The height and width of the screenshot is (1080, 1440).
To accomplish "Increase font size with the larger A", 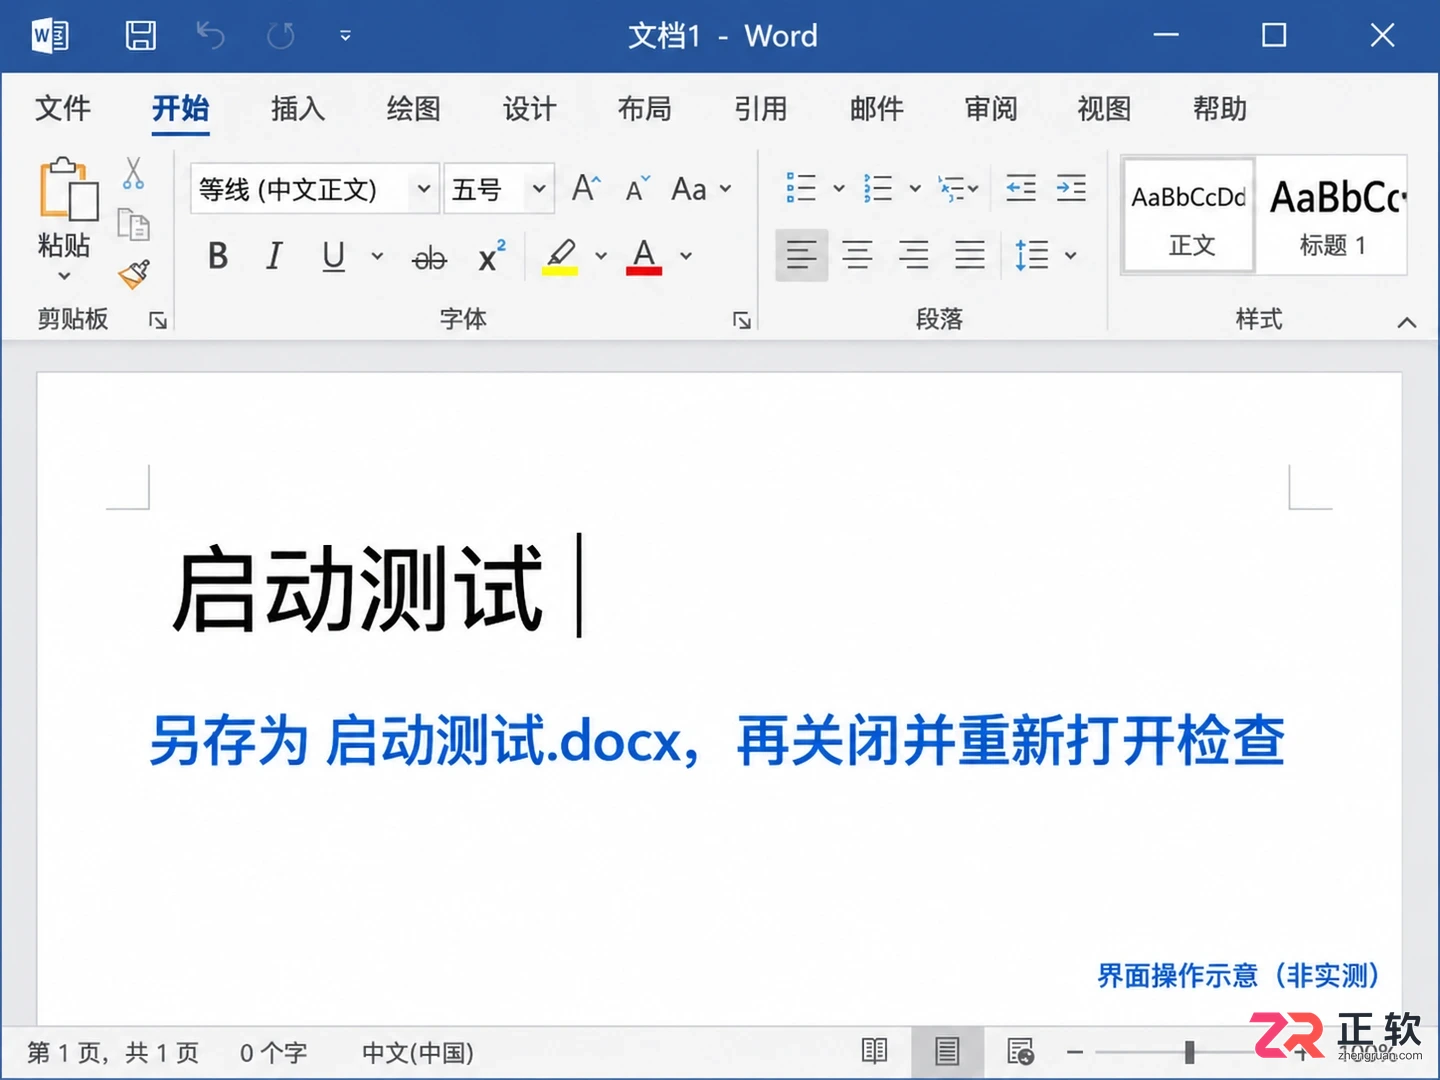I will point(586,188).
